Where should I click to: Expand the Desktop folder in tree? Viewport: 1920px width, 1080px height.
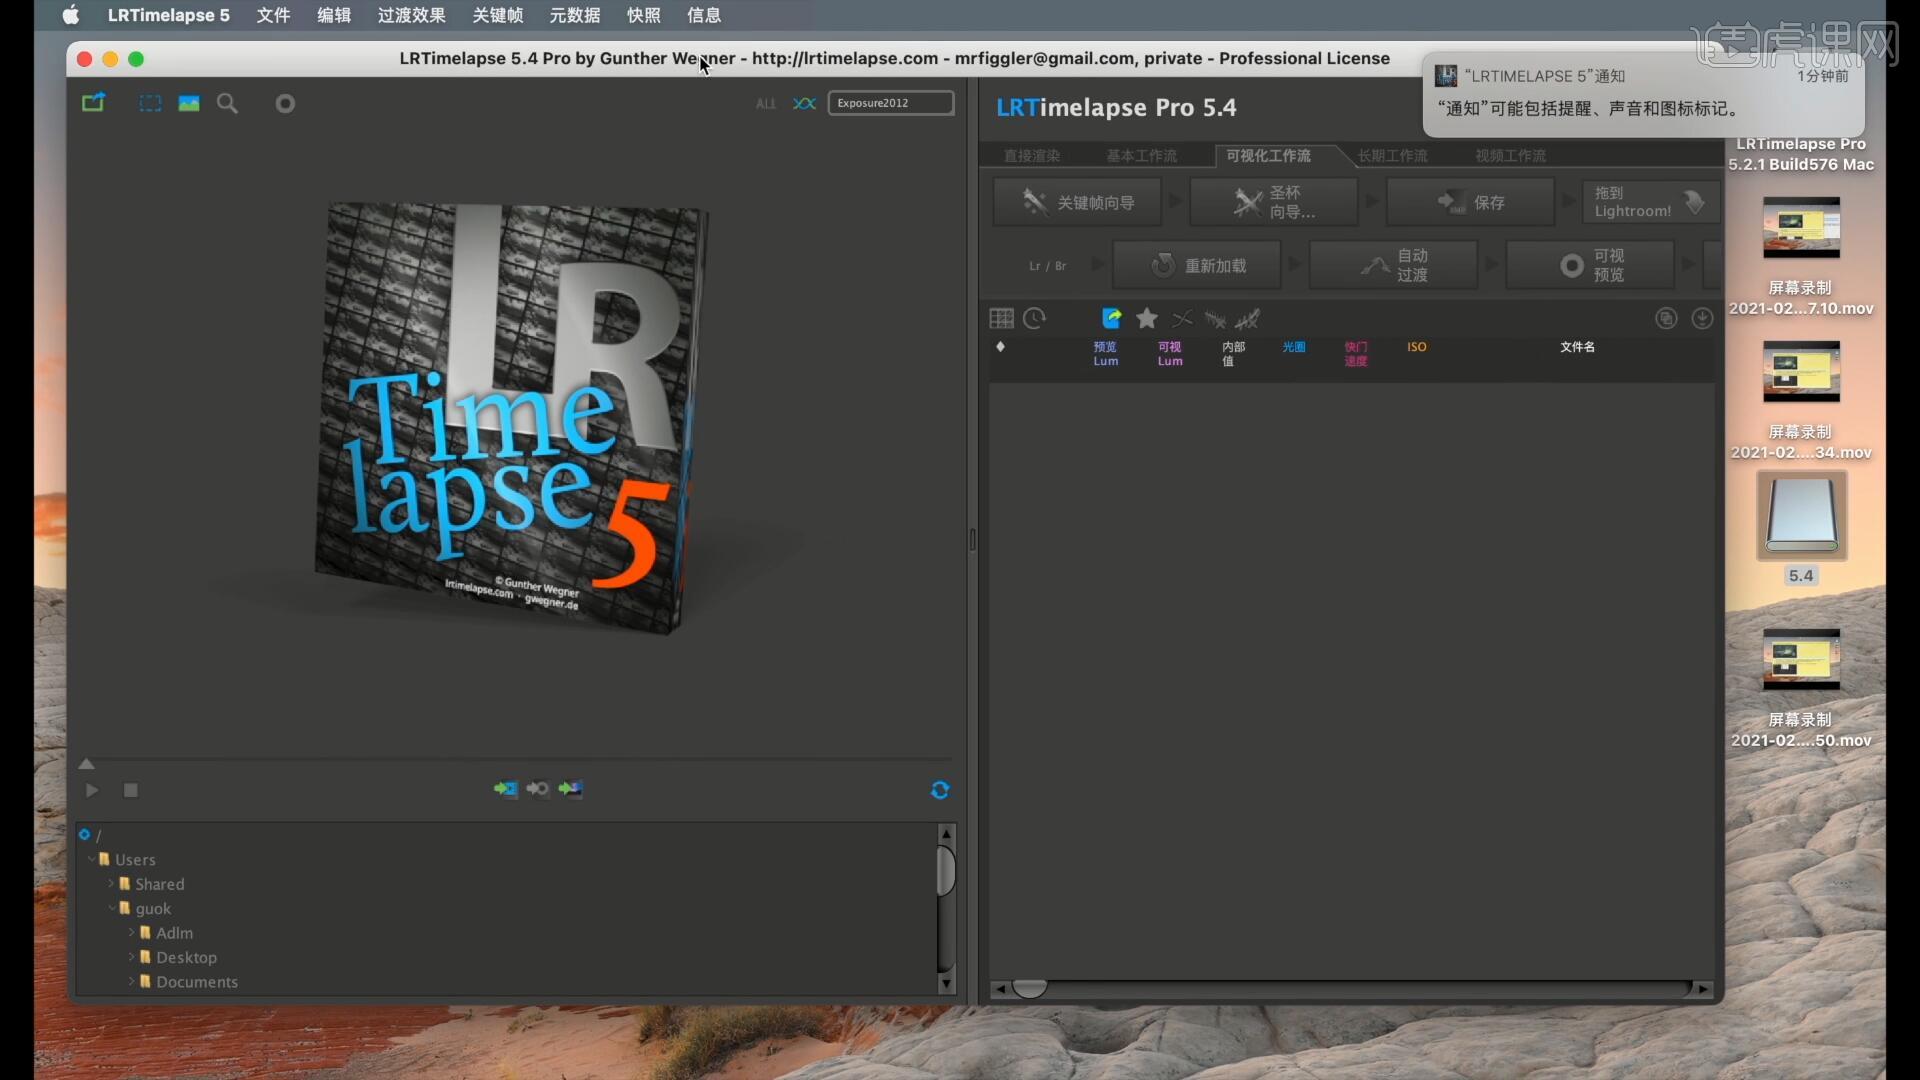[131, 957]
